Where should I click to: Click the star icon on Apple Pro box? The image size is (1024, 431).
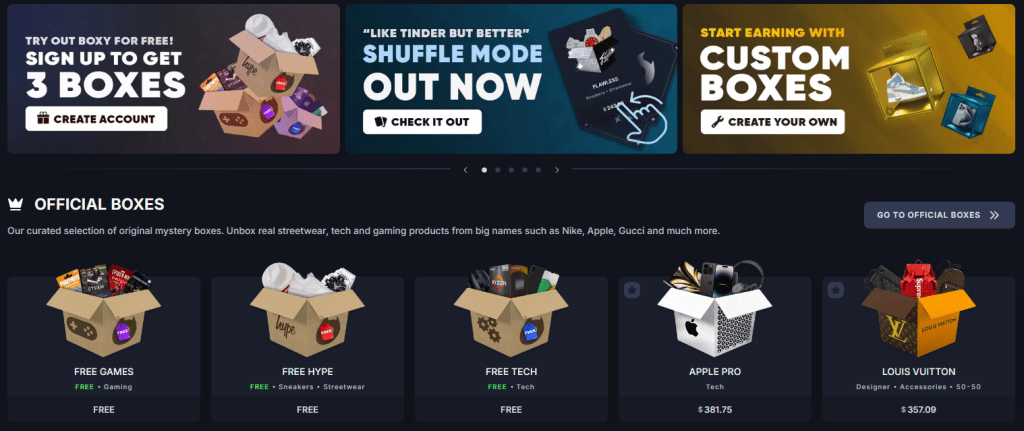pyautogui.click(x=632, y=290)
